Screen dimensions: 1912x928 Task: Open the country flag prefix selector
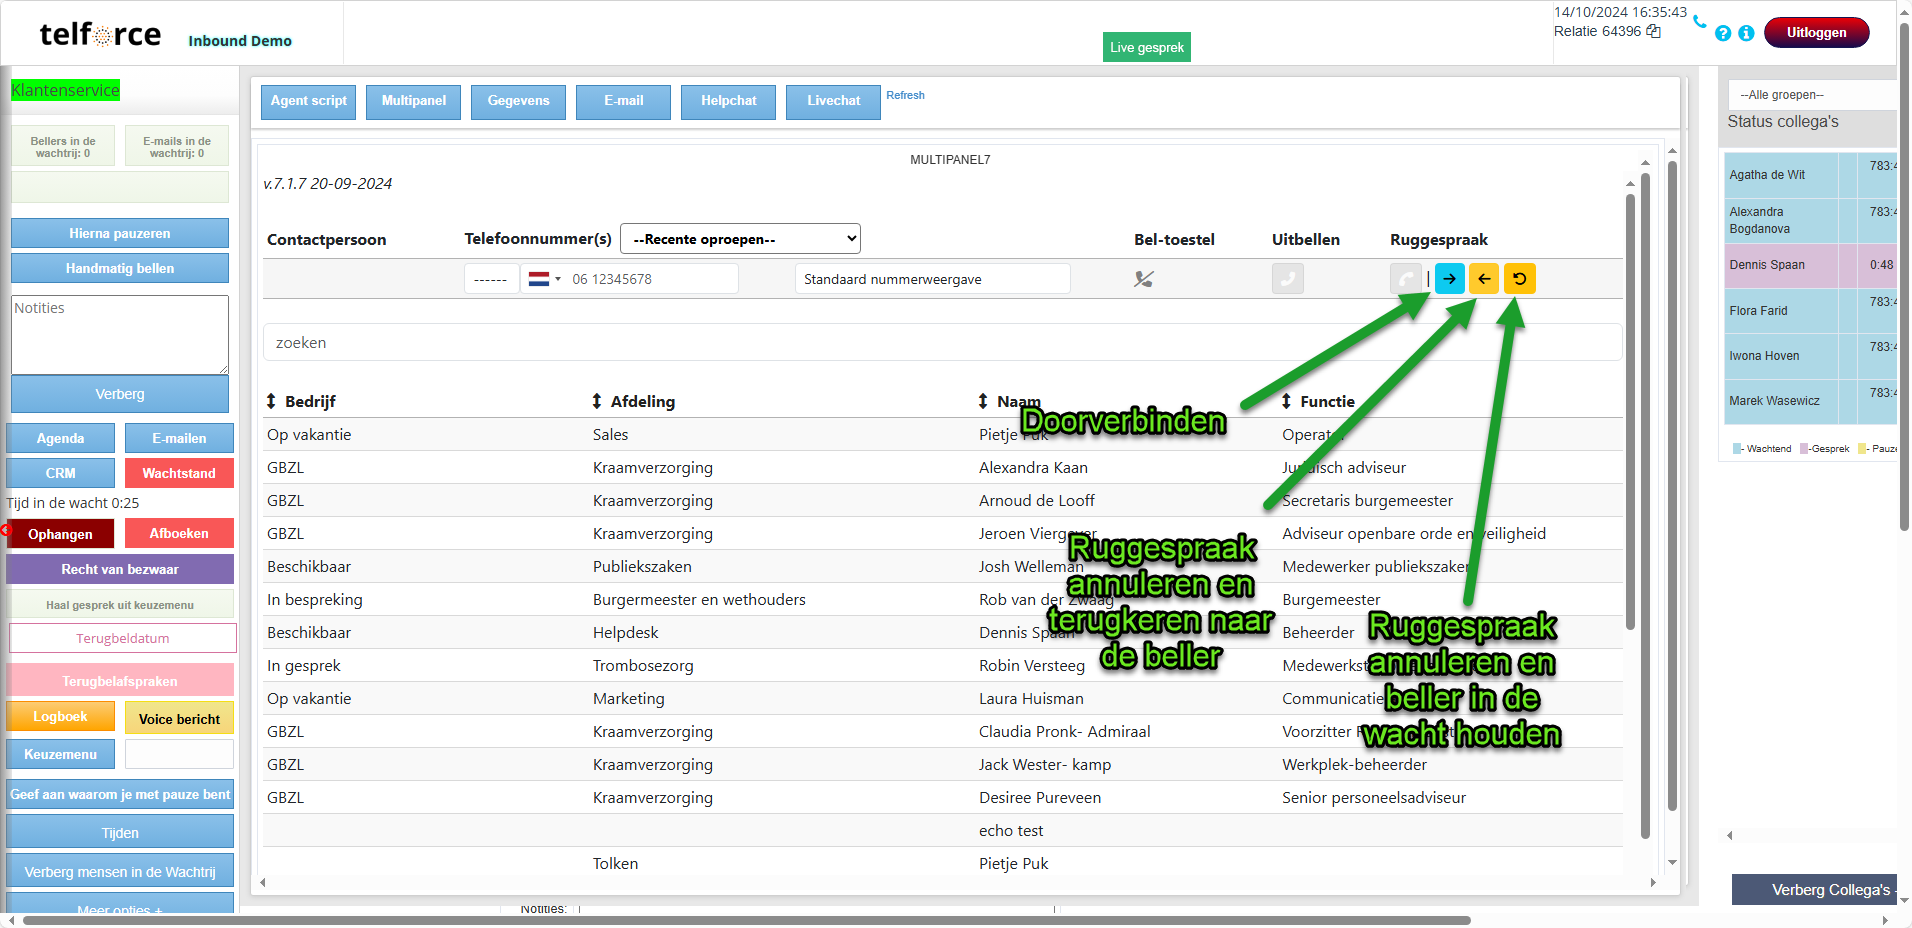544,279
